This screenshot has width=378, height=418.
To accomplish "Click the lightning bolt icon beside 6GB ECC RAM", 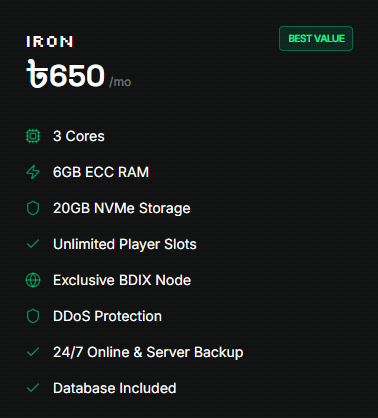I will 33,172.
